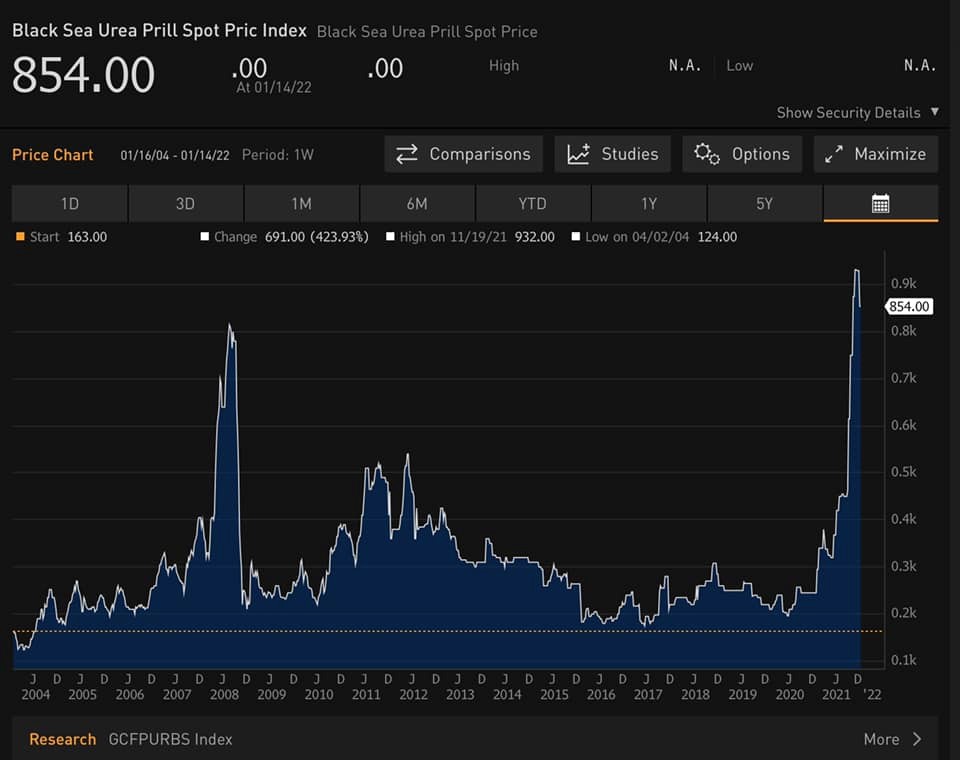
Task: Open the Period: 1W selector
Action: pos(278,155)
